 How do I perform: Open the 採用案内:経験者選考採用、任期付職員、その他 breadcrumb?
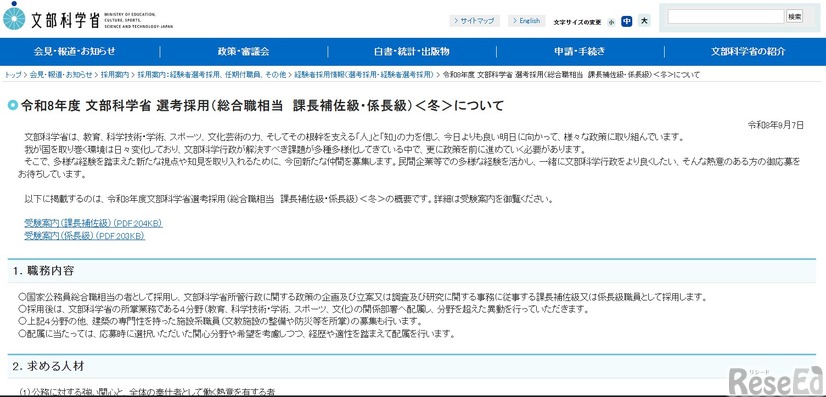tap(212, 75)
